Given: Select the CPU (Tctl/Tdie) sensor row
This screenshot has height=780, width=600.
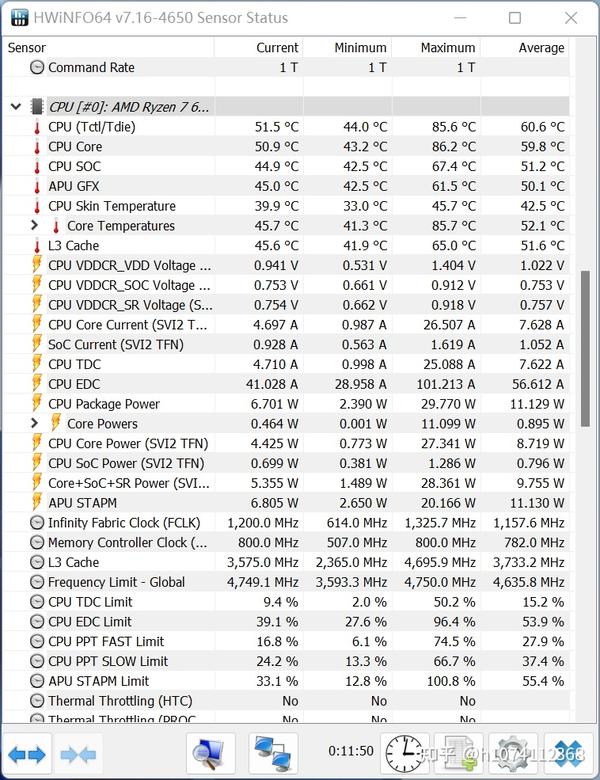Looking at the screenshot, I should (92, 127).
